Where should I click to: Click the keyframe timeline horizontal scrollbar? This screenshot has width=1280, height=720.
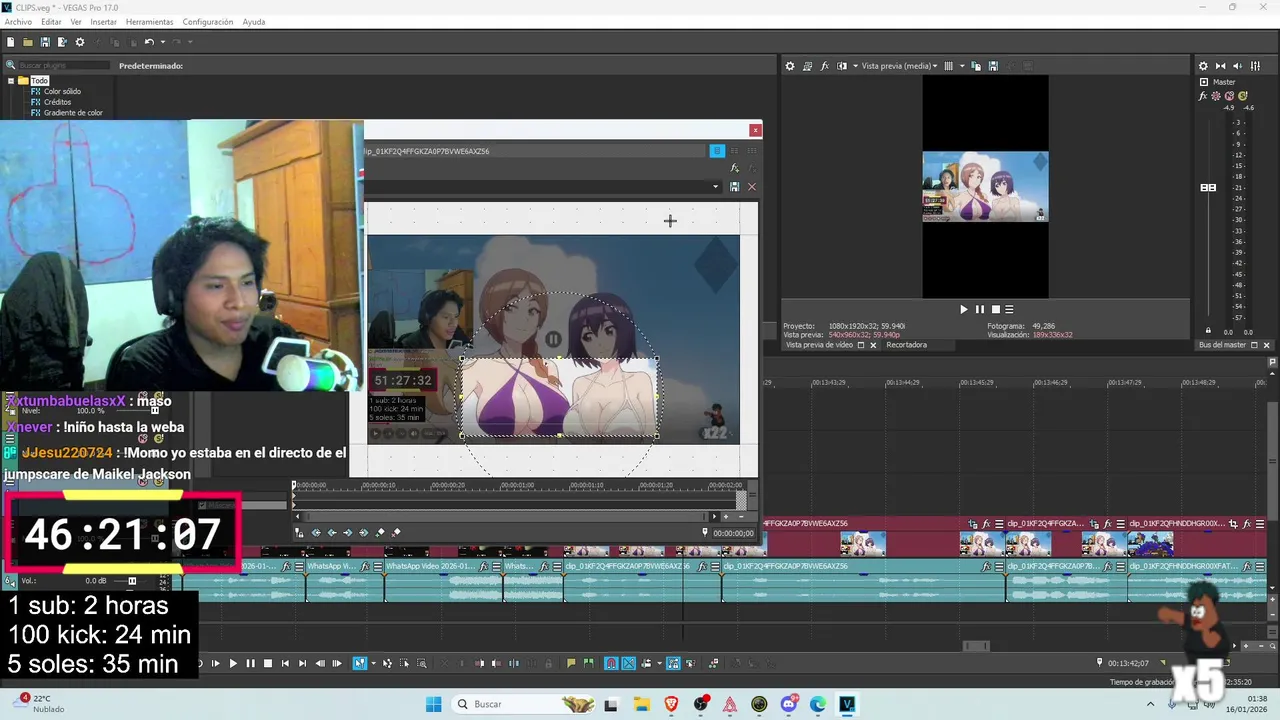tap(507, 517)
